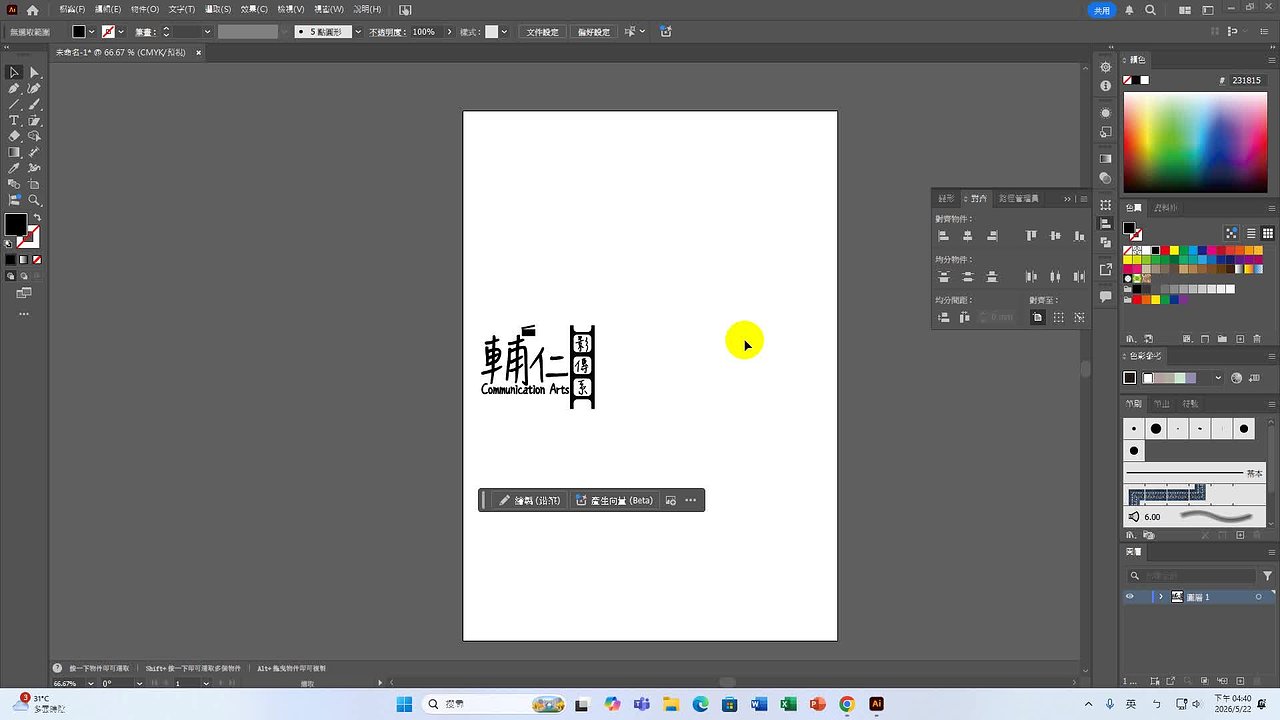Open the Edit(E) menu

107,9
